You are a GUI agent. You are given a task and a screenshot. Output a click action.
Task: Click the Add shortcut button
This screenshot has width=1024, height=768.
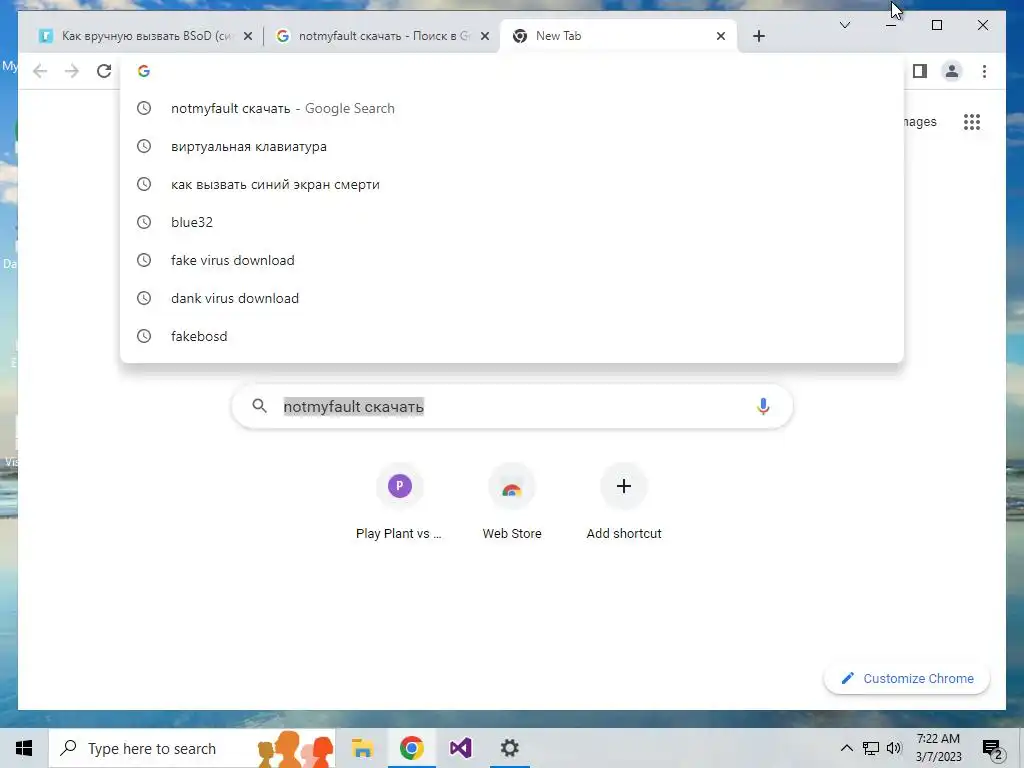[x=624, y=503]
